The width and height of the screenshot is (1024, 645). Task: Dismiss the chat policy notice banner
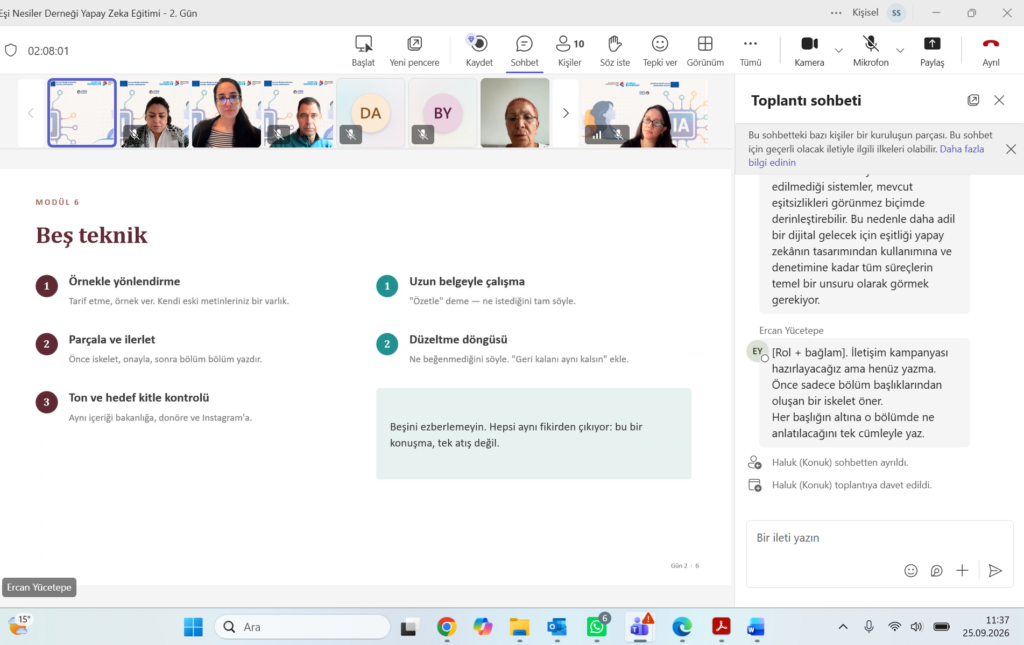click(1011, 149)
